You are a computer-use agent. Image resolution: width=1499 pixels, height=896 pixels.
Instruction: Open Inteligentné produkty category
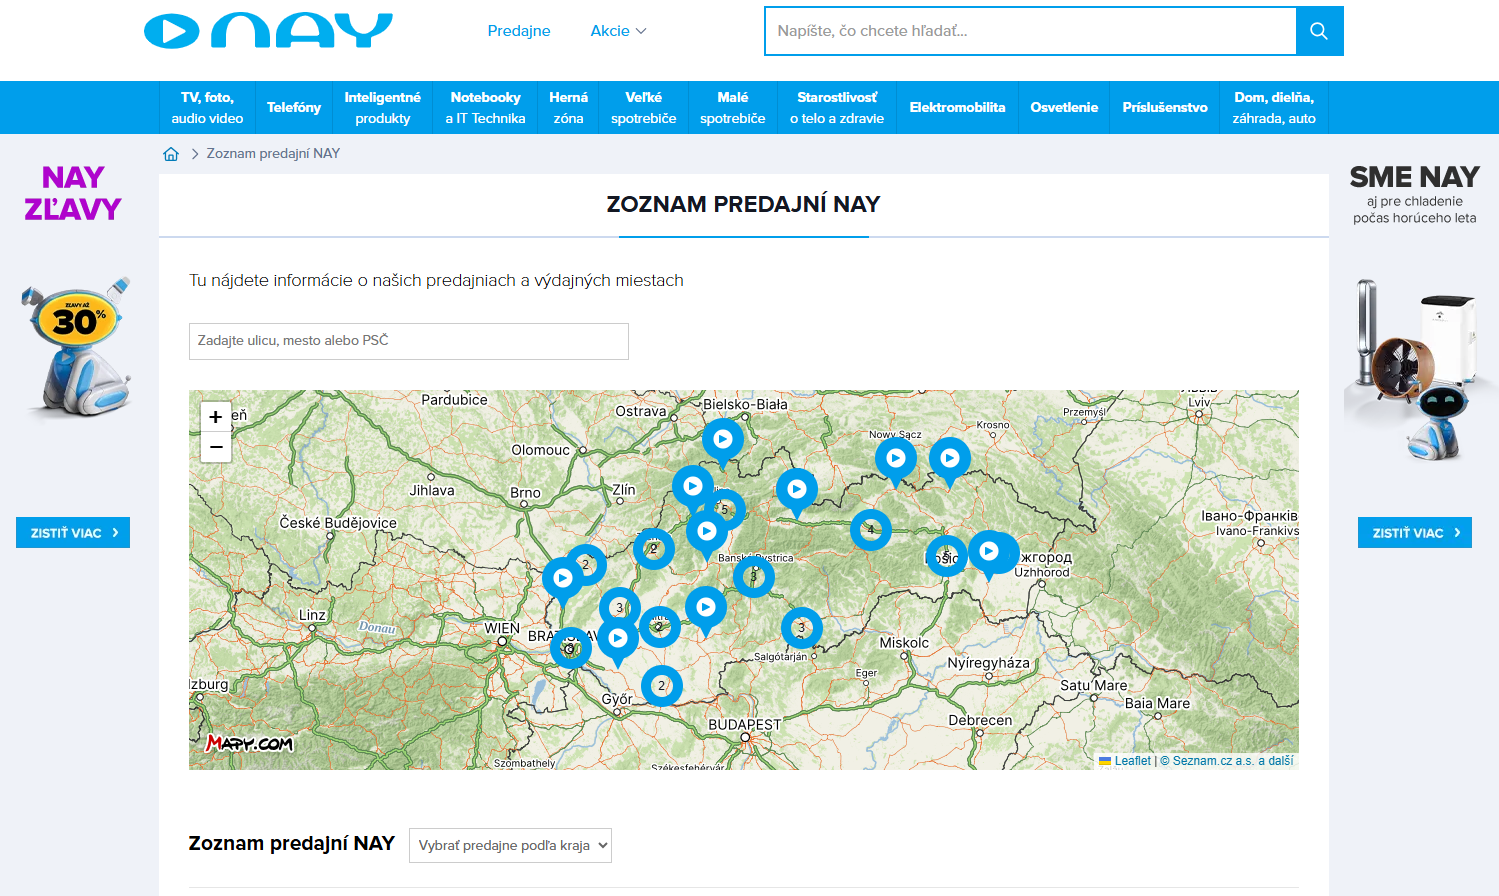(x=382, y=107)
